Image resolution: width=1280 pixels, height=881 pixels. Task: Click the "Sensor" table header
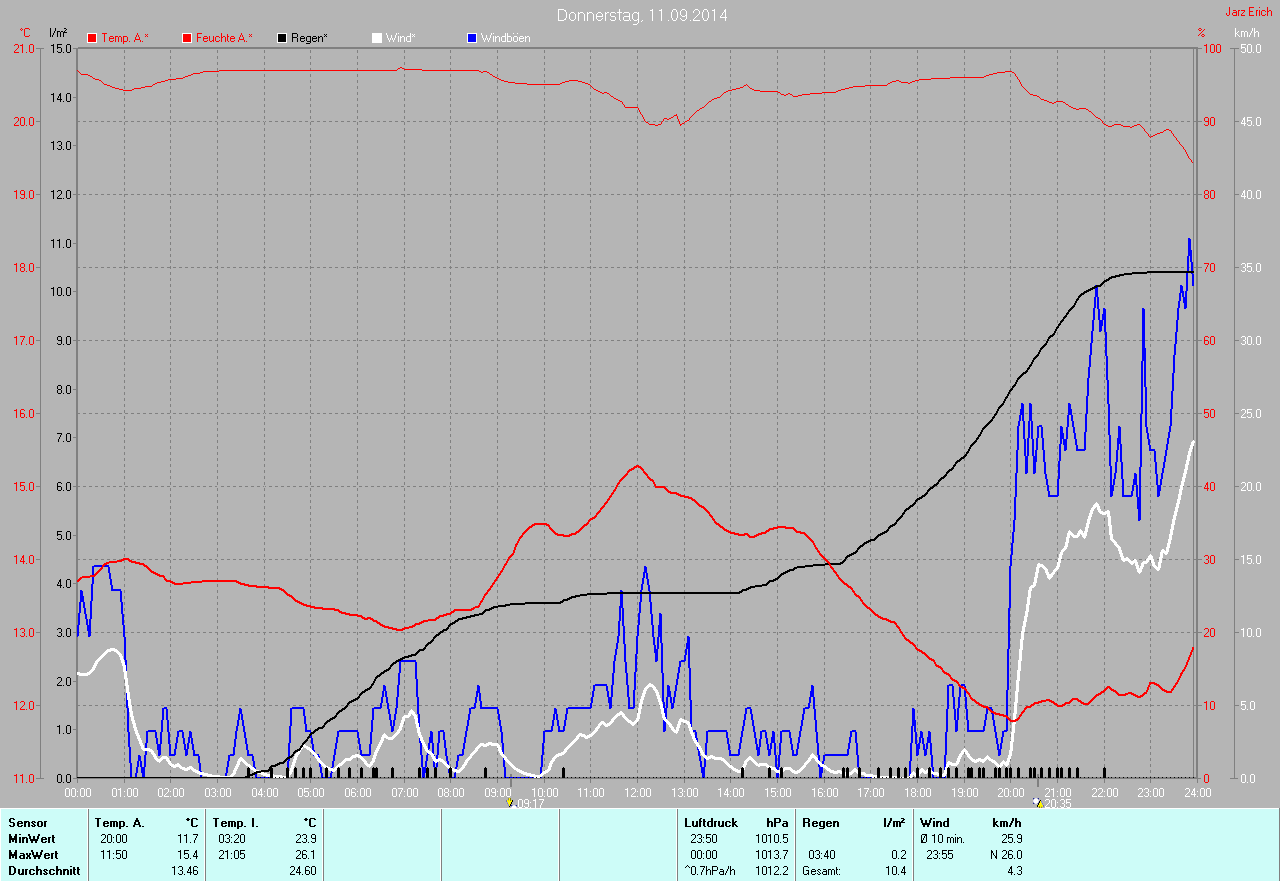click(x=27, y=822)
